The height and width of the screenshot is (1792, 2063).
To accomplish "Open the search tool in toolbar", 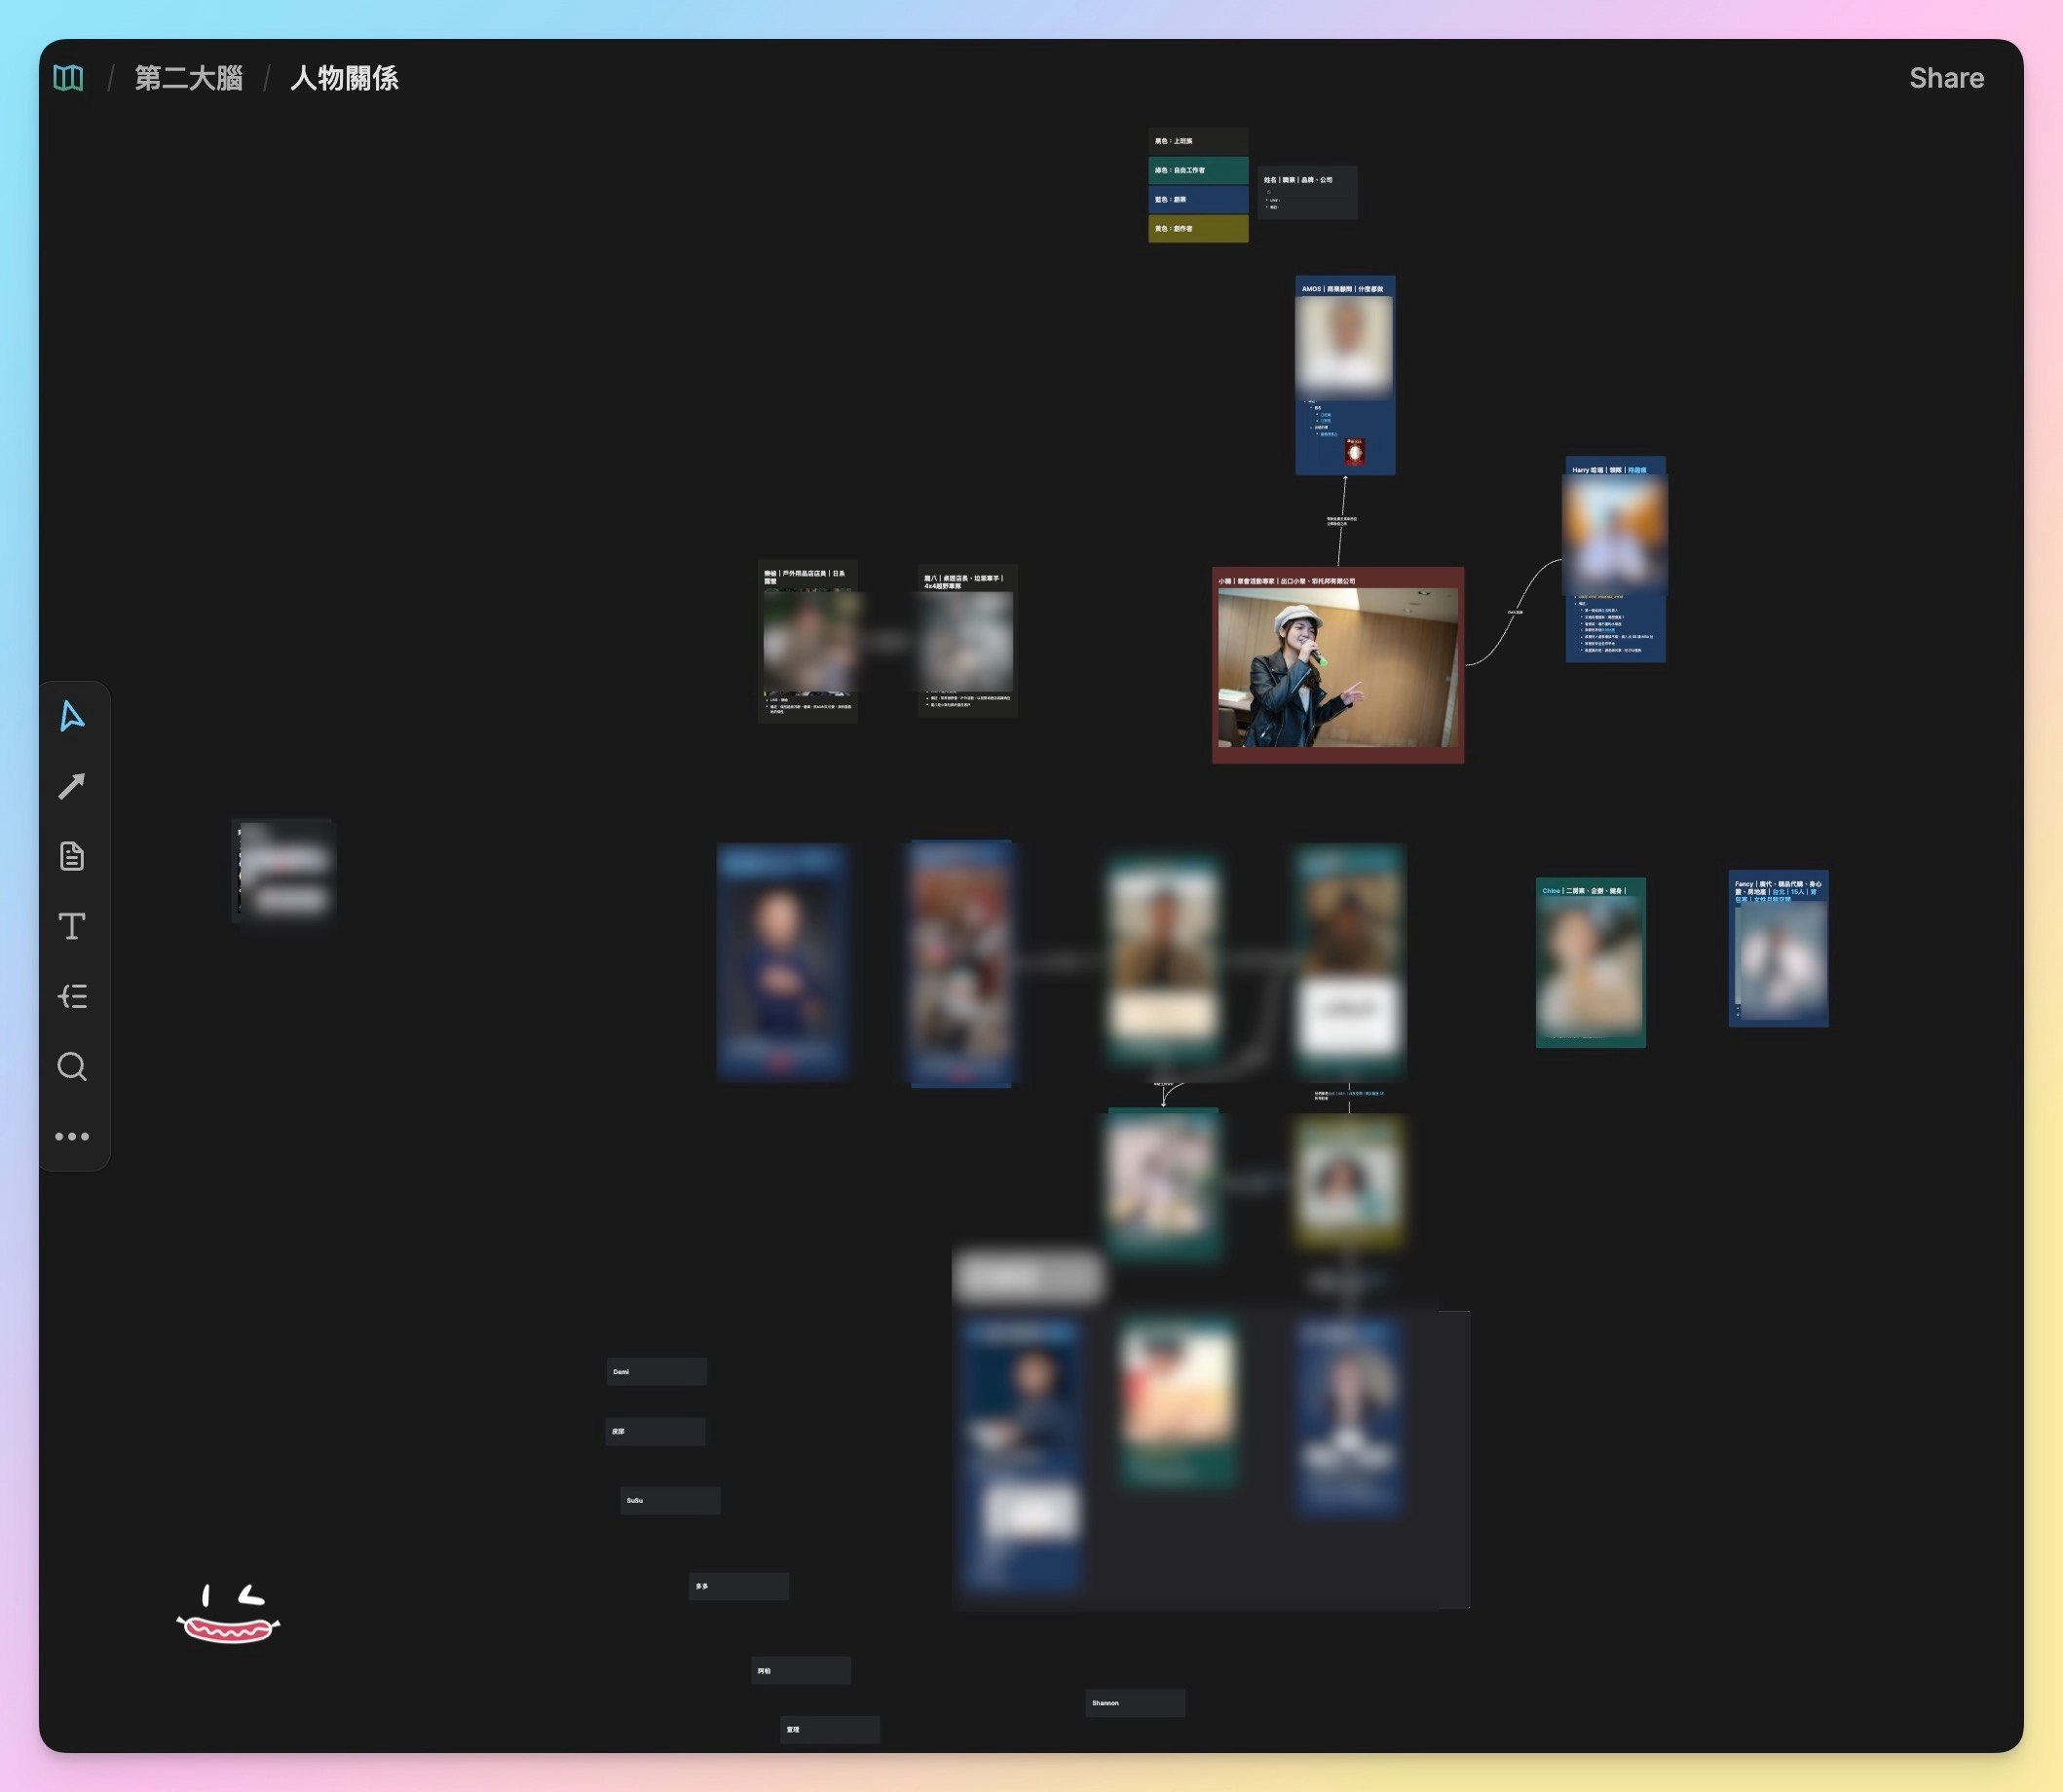I will point(72,1066).
